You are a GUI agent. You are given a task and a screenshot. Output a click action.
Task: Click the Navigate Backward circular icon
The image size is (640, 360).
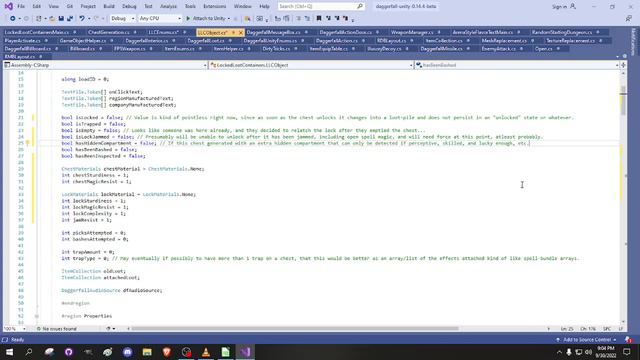(13, 18)
